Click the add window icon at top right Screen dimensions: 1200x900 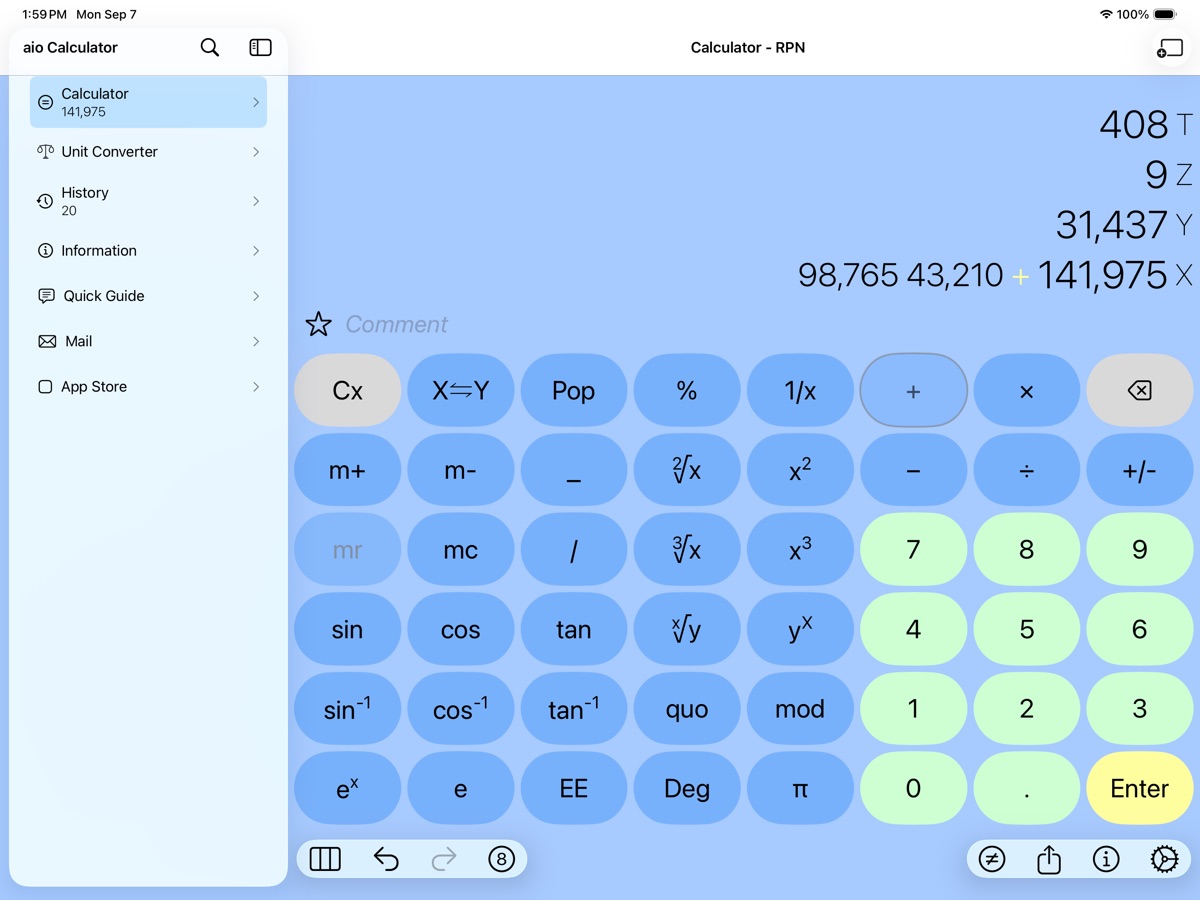click(x=1168, y=48)
